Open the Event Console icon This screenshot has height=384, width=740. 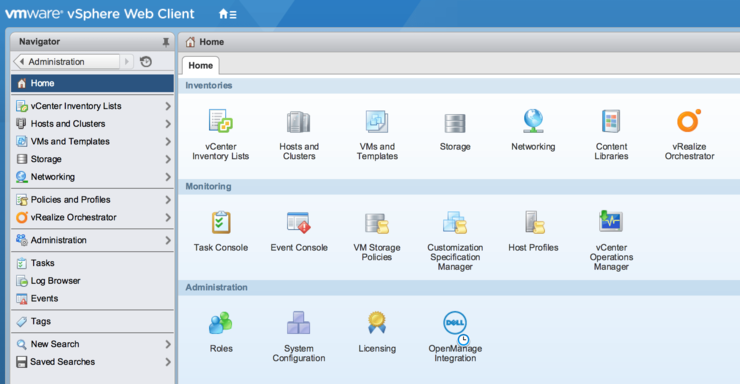click(x=298, y=222)
